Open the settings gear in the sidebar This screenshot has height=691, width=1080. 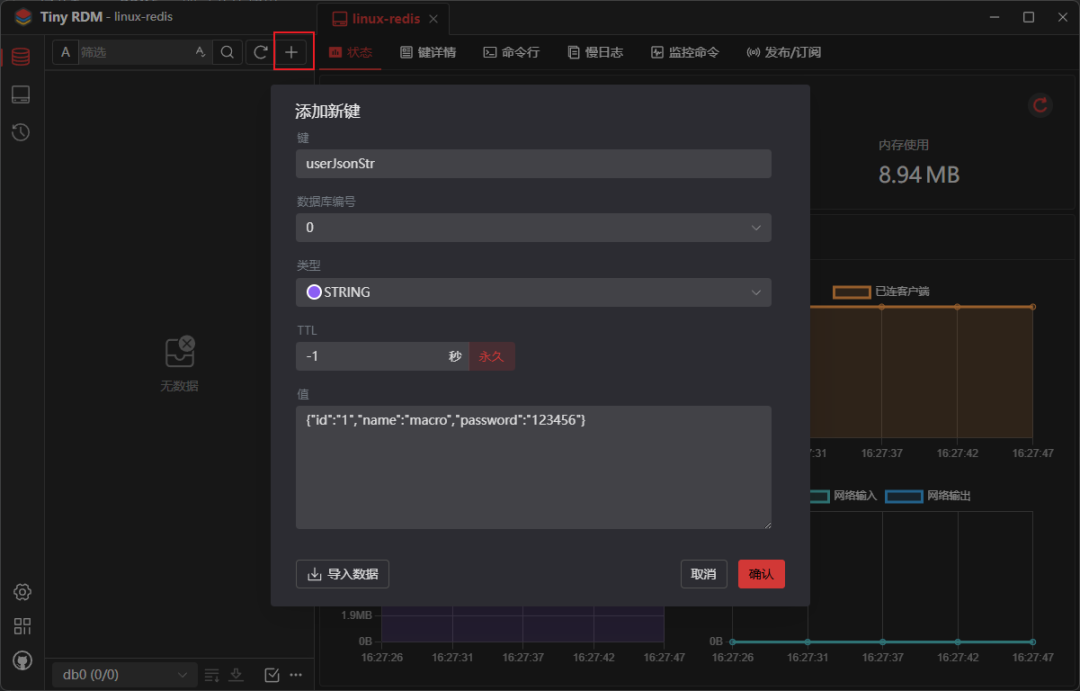pos(22,592)
